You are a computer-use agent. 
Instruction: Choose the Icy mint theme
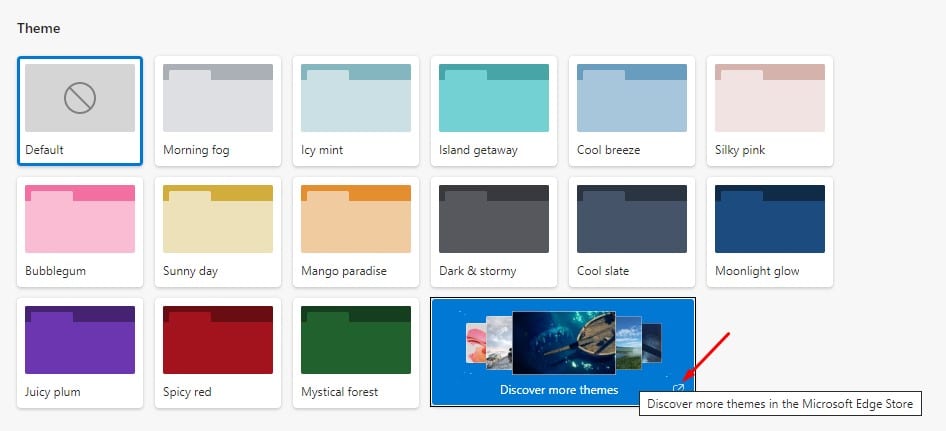point(356,111)
